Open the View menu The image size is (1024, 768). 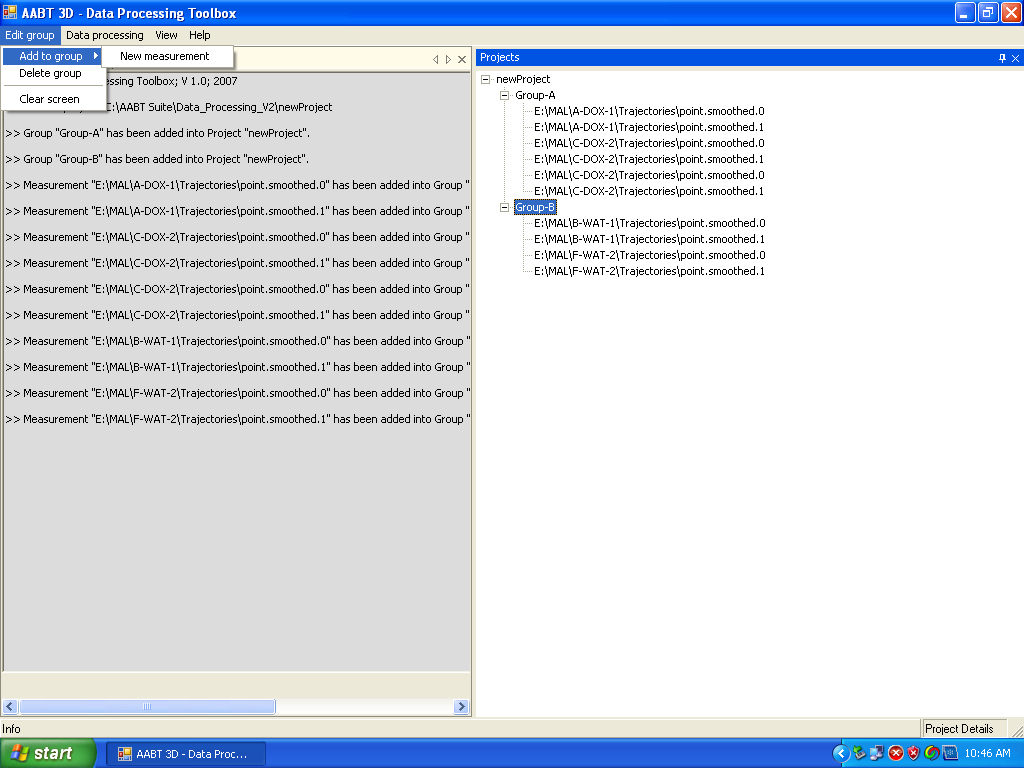click(x=166, y=35)
